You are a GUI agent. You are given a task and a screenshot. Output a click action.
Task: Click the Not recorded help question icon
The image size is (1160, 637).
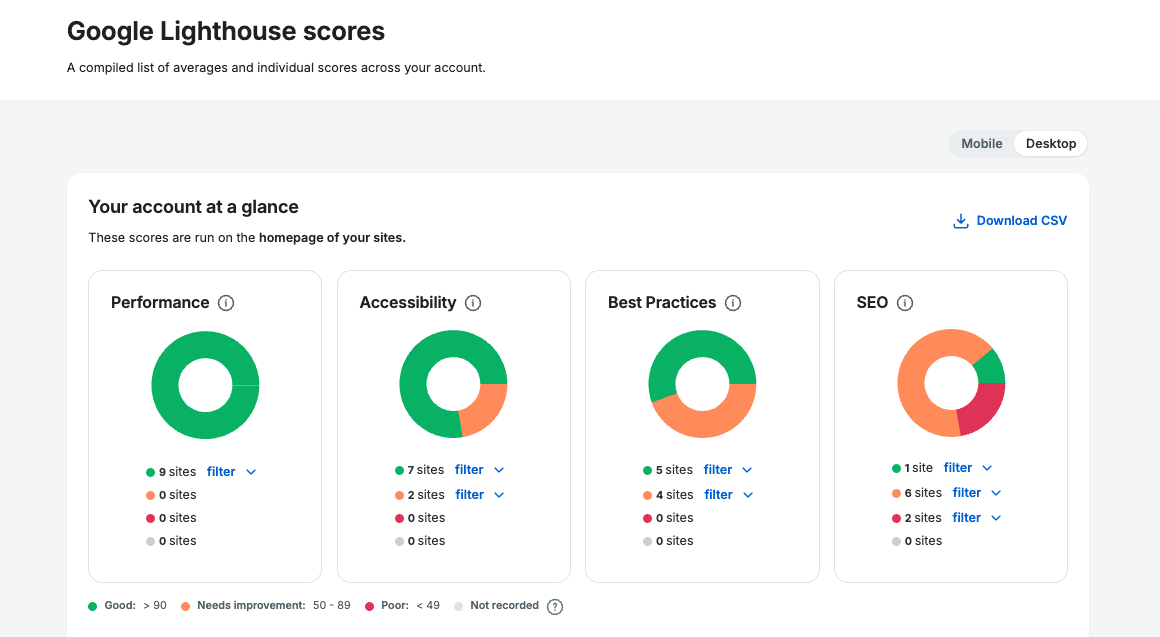click(555, 606)
